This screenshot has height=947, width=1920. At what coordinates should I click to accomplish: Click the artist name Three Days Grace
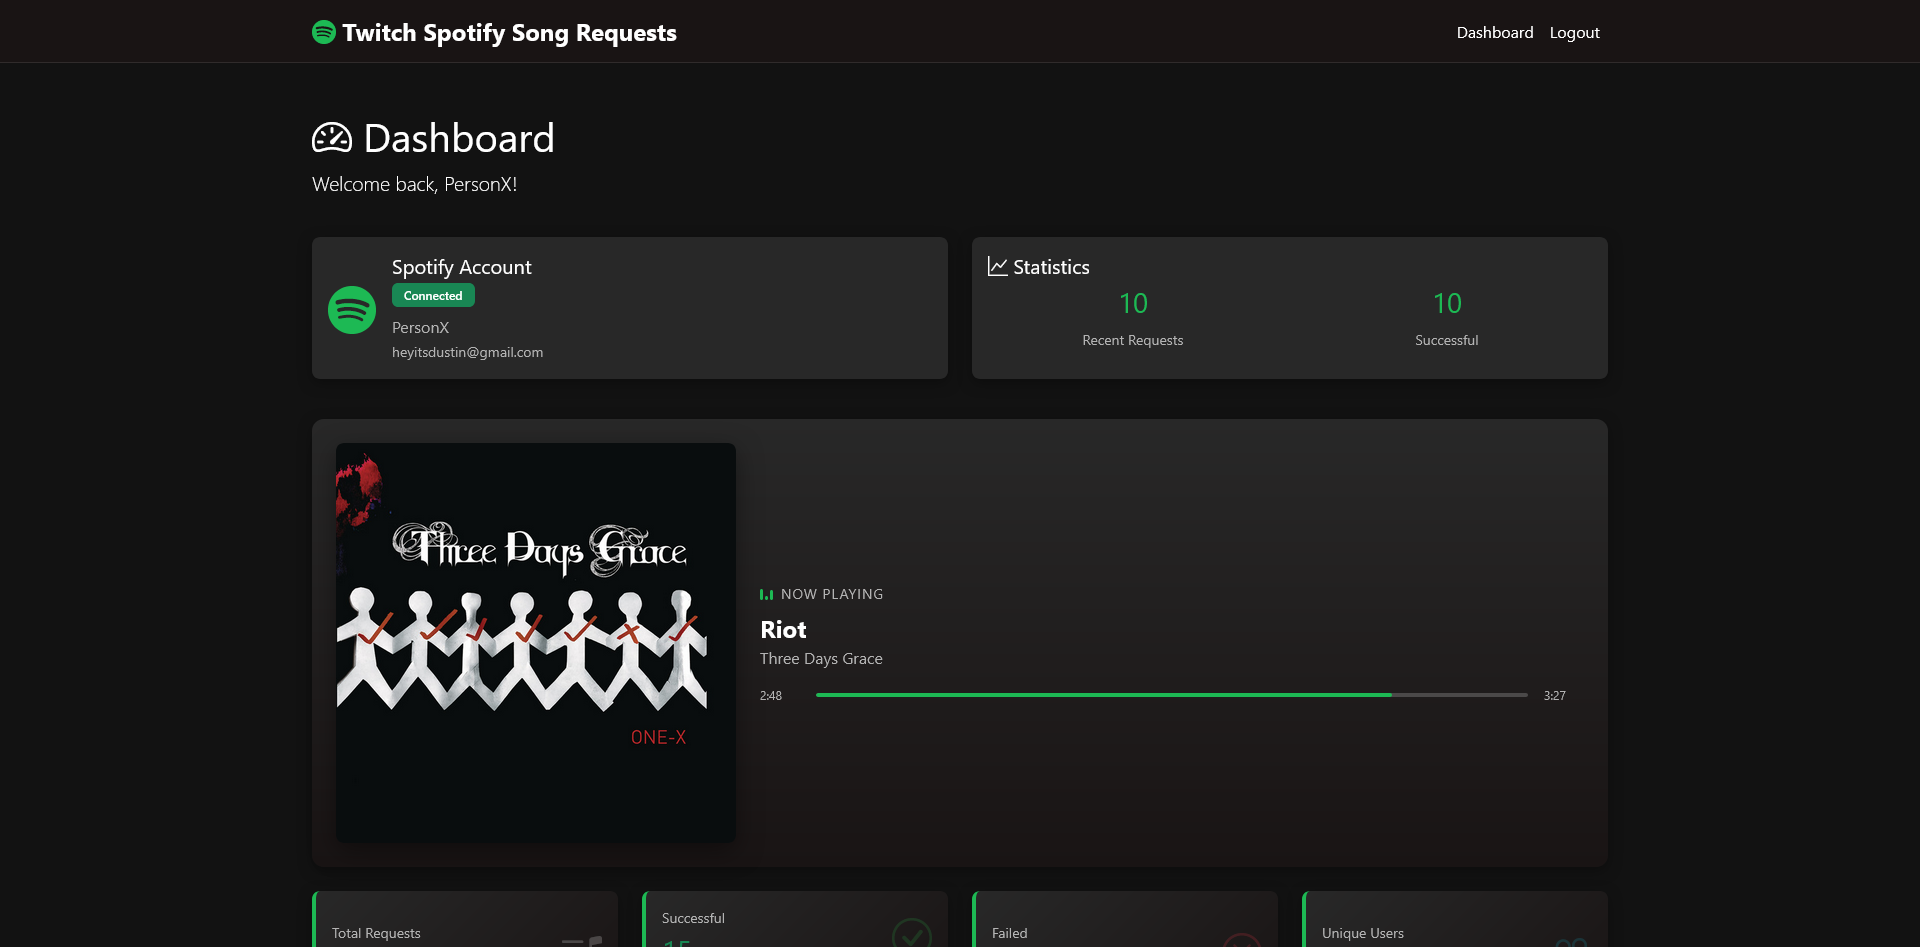[821, 658]
